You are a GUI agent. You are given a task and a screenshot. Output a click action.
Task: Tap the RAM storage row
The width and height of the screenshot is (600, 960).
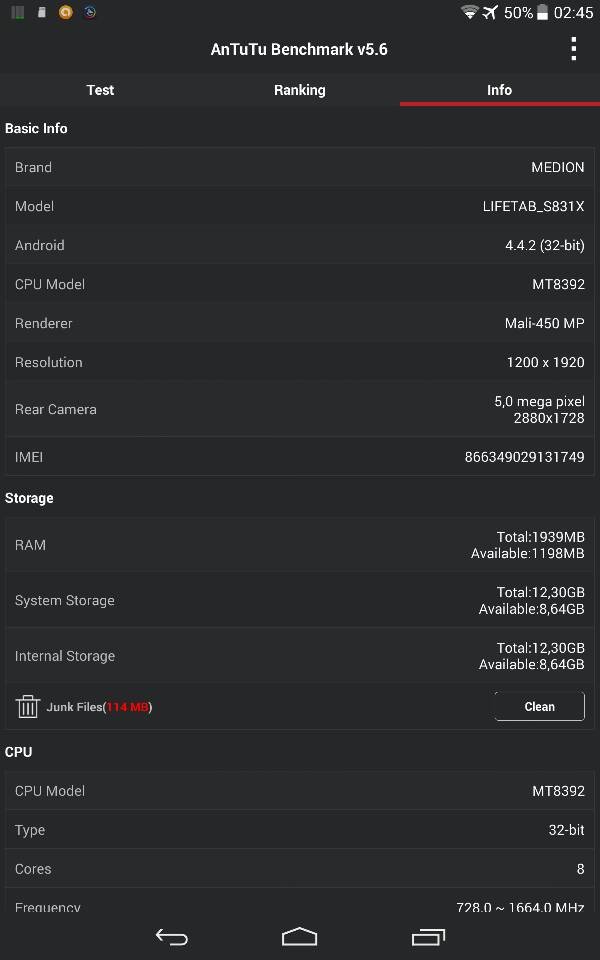(299, 545)
